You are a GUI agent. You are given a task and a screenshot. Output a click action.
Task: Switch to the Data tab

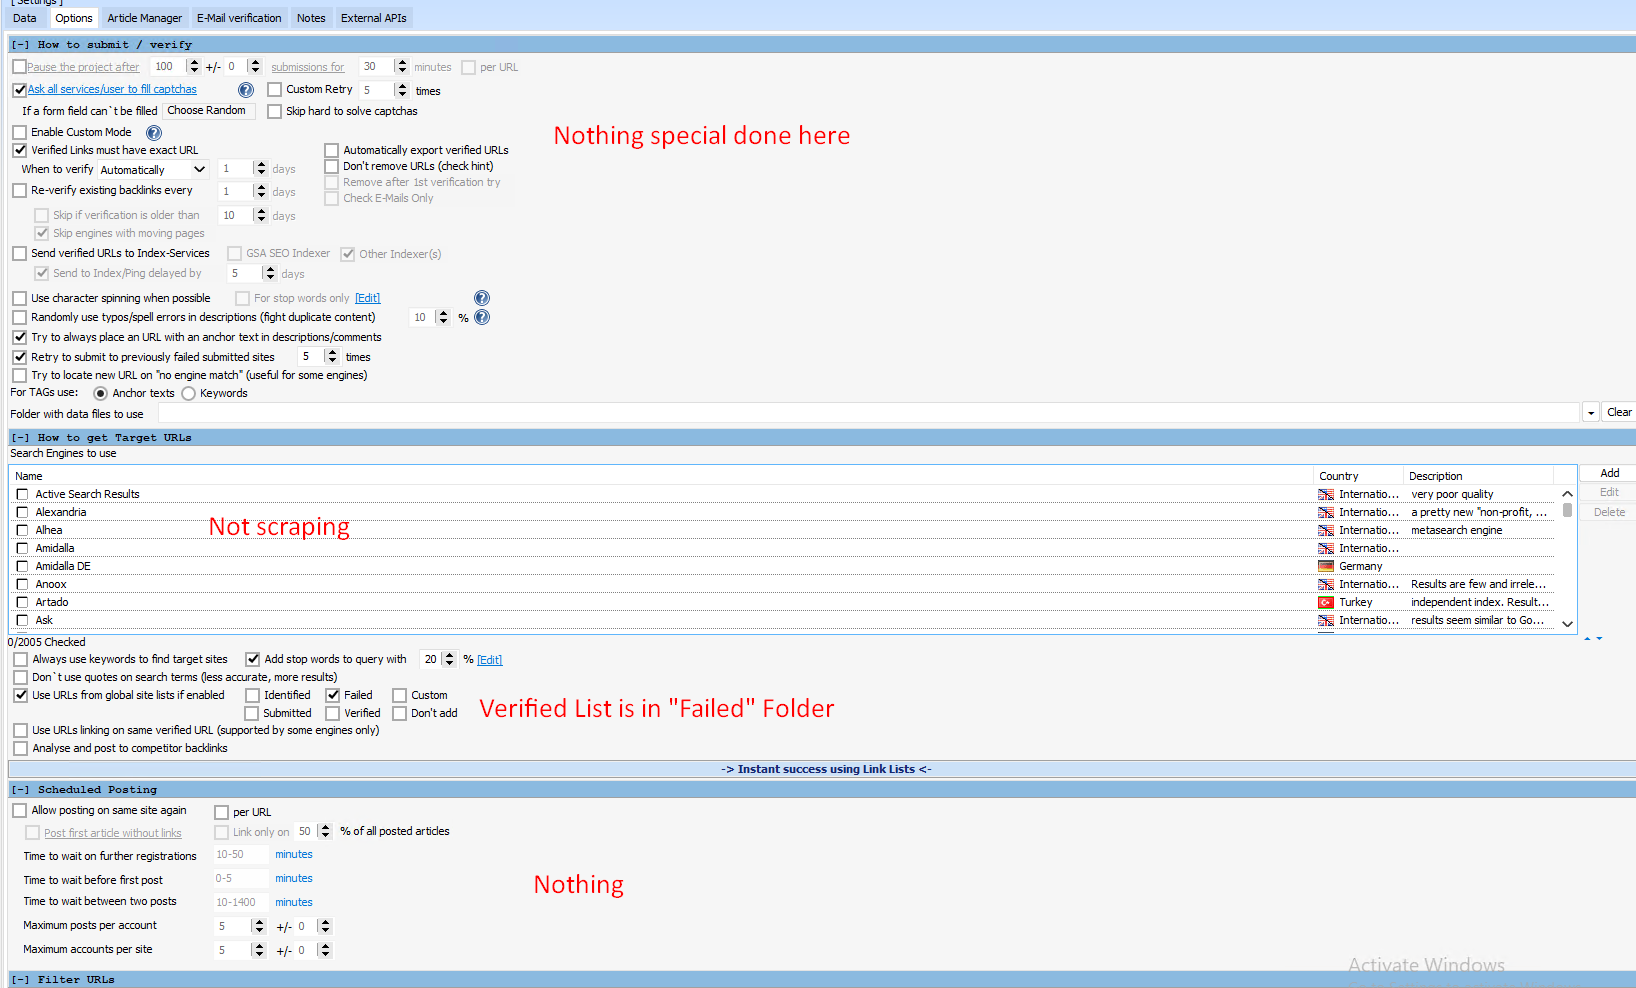25,18
